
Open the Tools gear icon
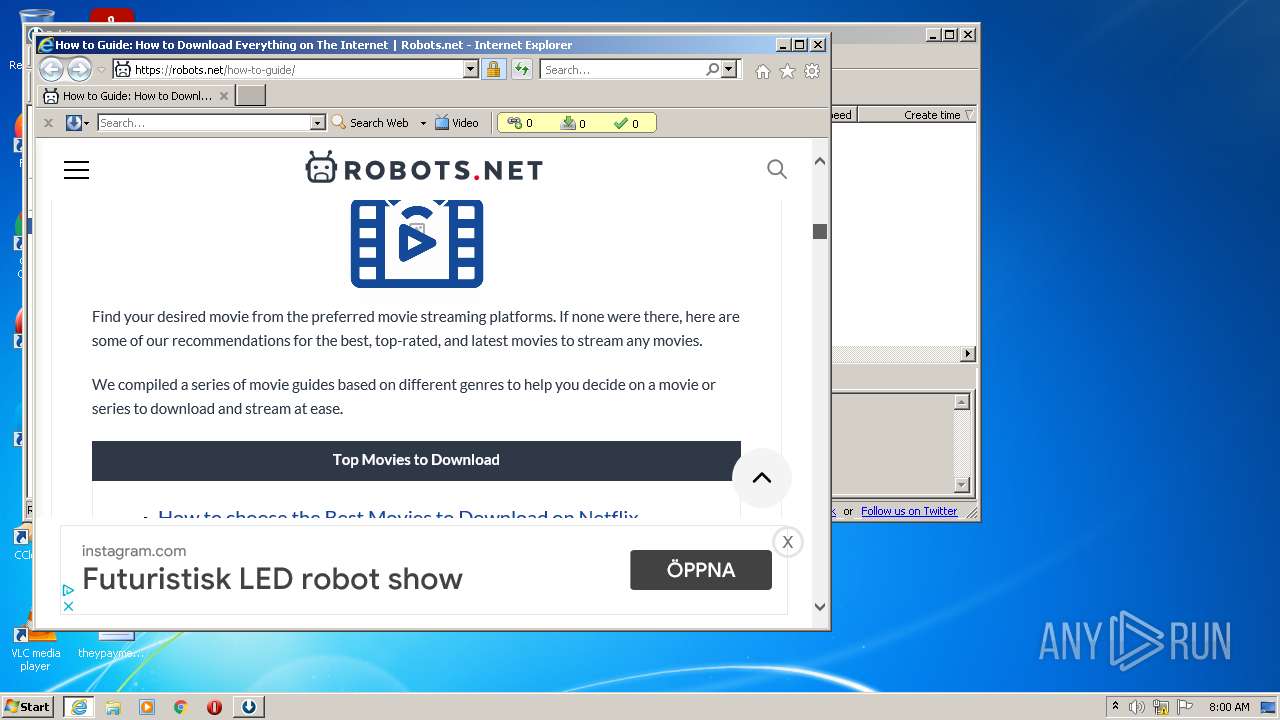(812, 71)
